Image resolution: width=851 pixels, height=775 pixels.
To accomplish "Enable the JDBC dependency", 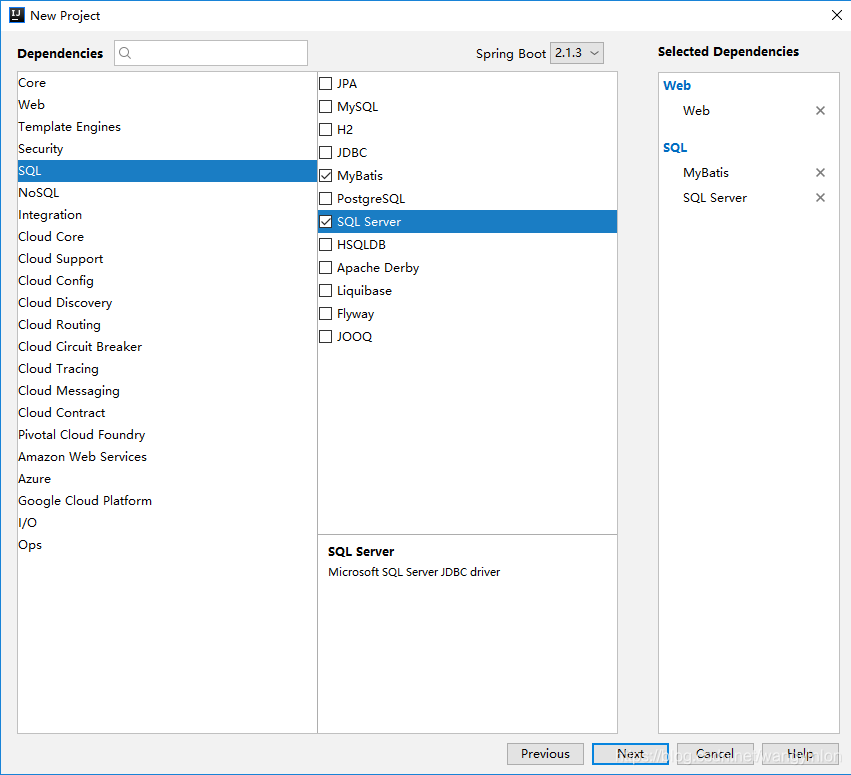I will tap(326, 153).
